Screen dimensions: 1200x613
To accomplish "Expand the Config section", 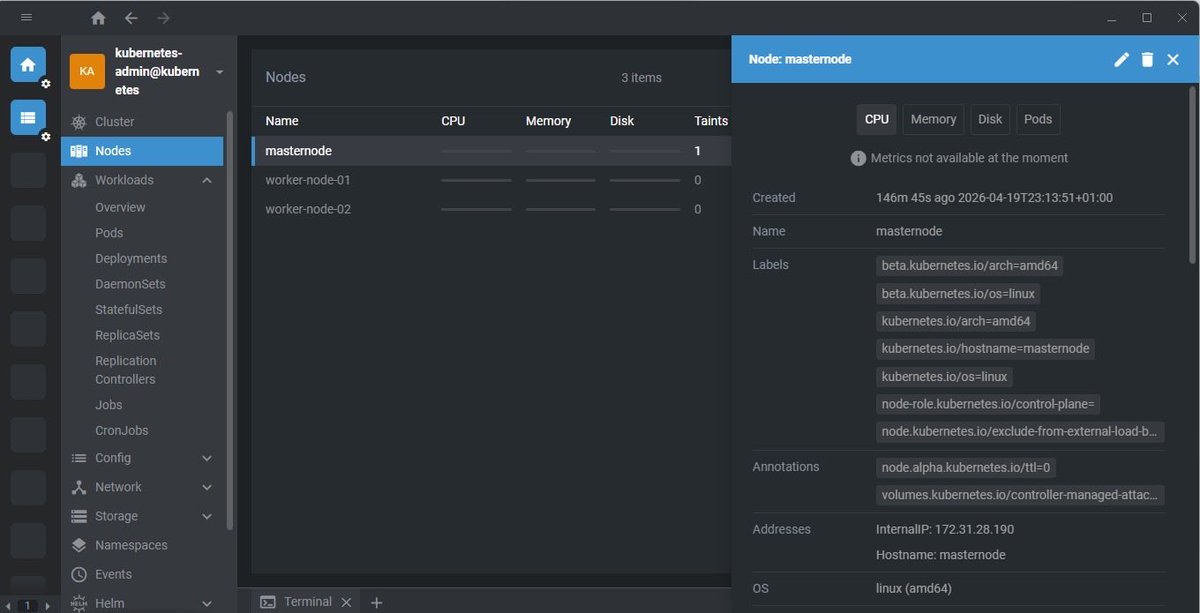I will [207, 458].
